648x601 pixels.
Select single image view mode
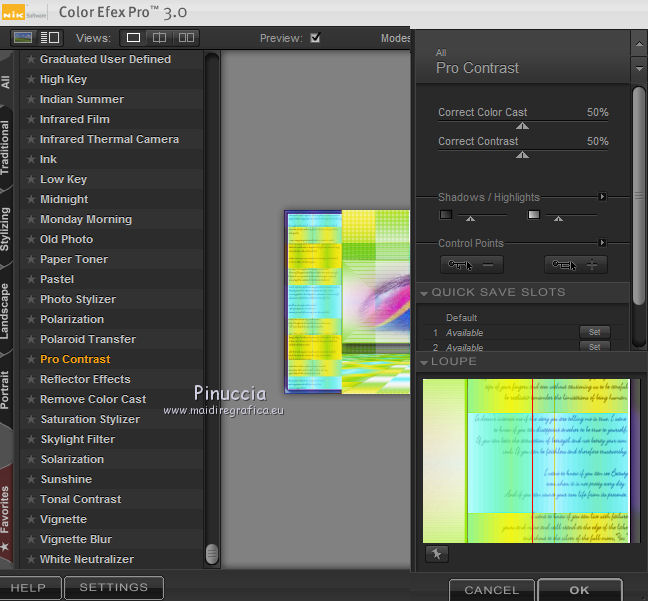click(133, 38)
